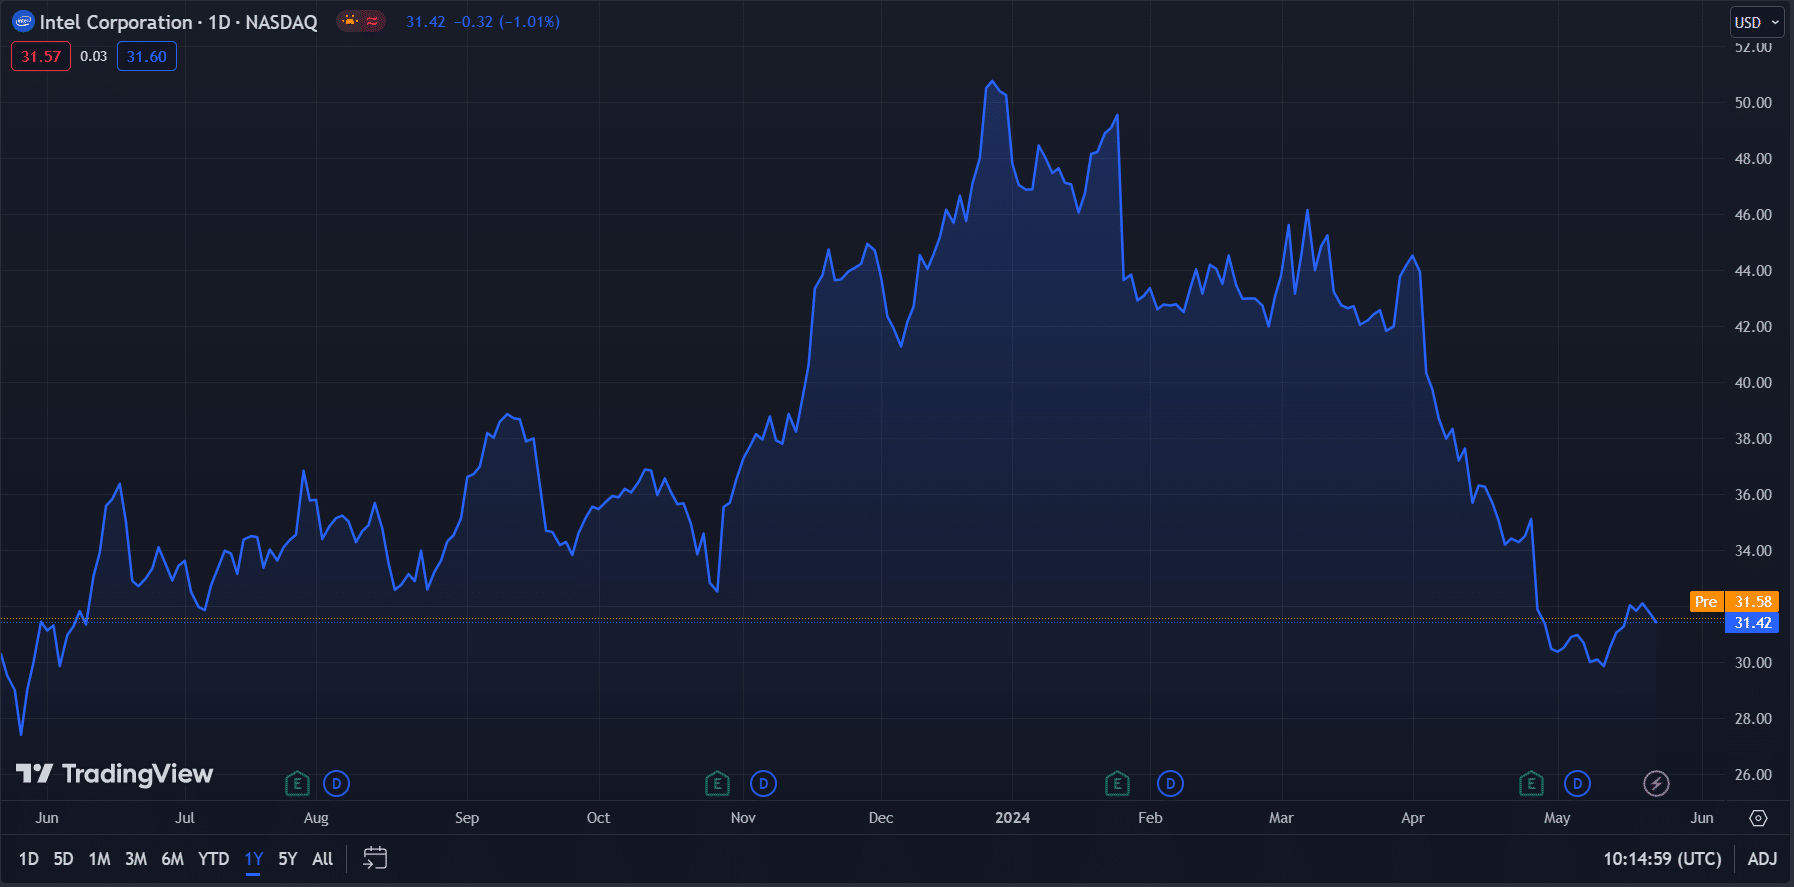Viewport: 1794px width, 887px height.
Task: Open chart settings gear icon
Action: (1758, 818)
